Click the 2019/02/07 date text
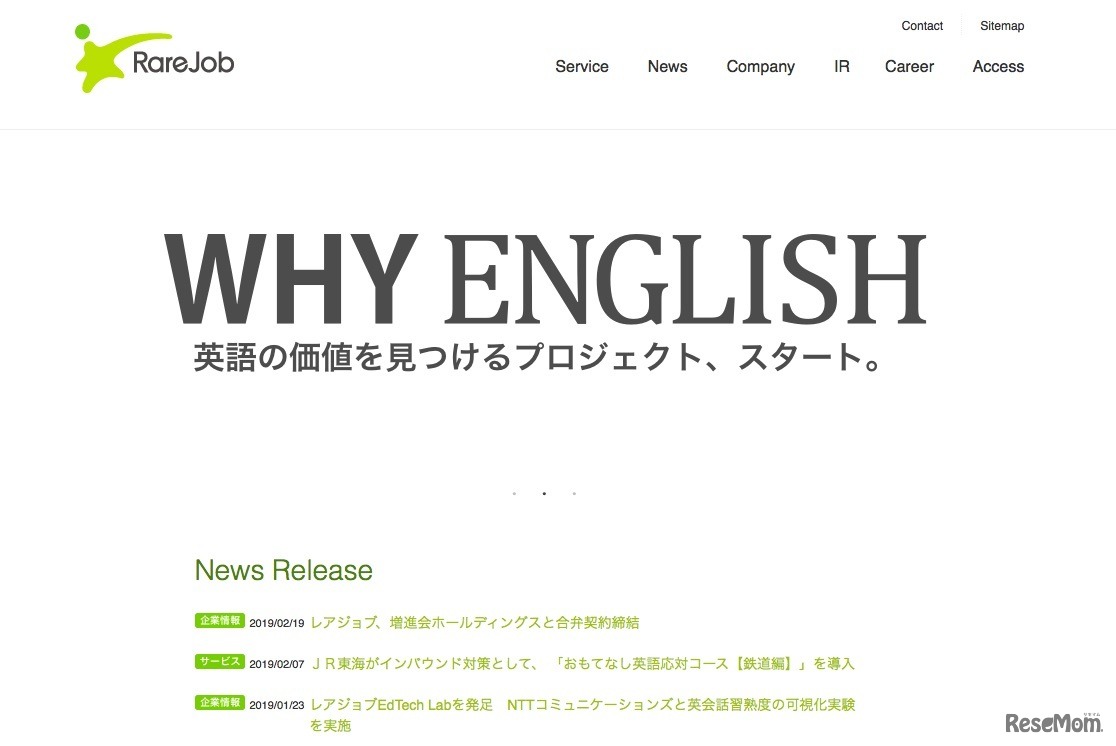1116x746 pixels. pyautogui.click(x=276, y=664)
